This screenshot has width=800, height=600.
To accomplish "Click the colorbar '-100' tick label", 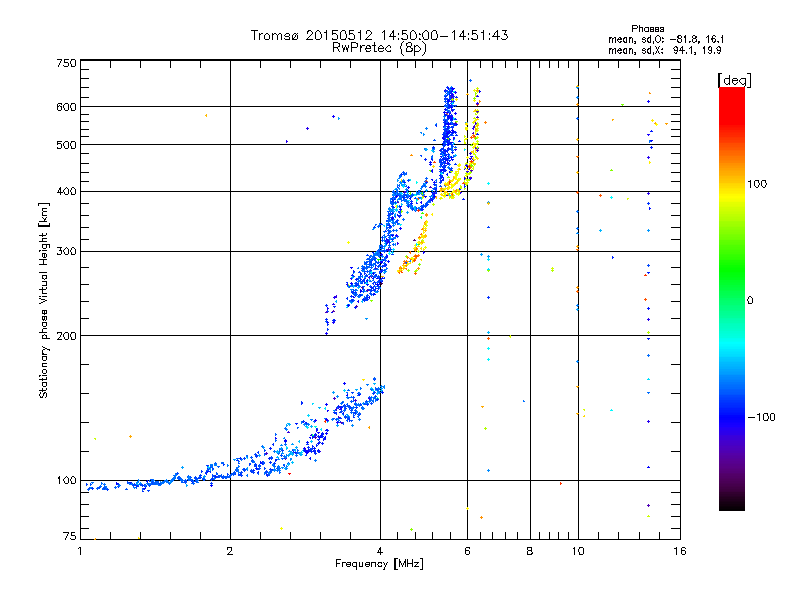I will tap(761, 417).
